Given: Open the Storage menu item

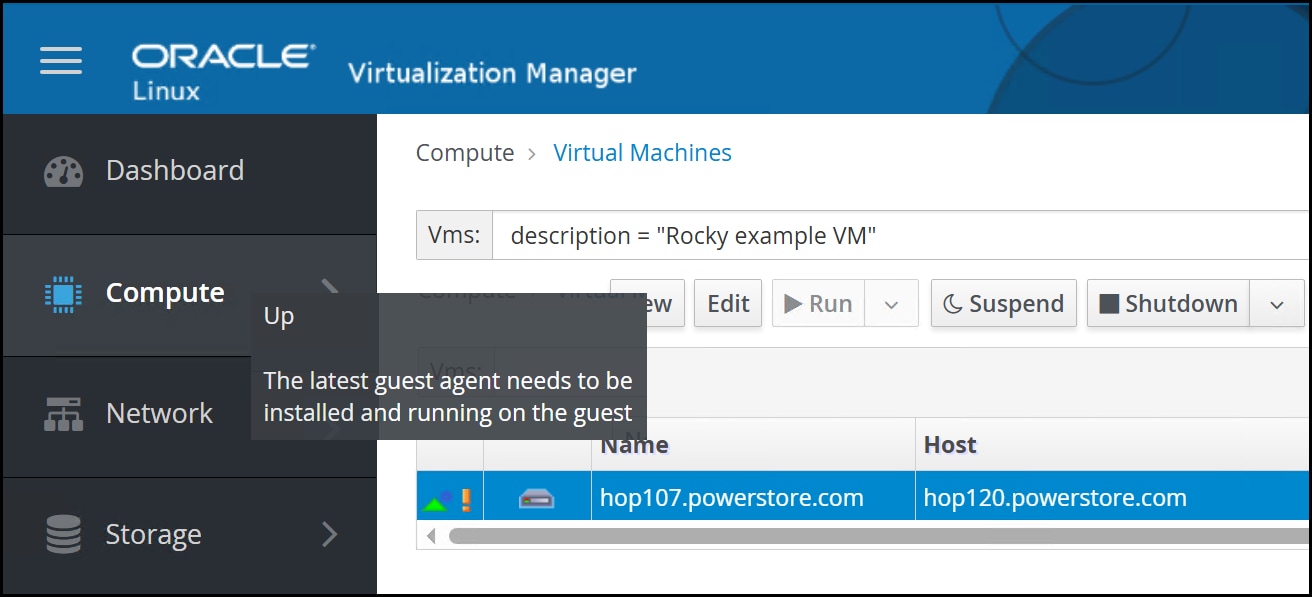Looking at the screenshot, I should point(190,535).
